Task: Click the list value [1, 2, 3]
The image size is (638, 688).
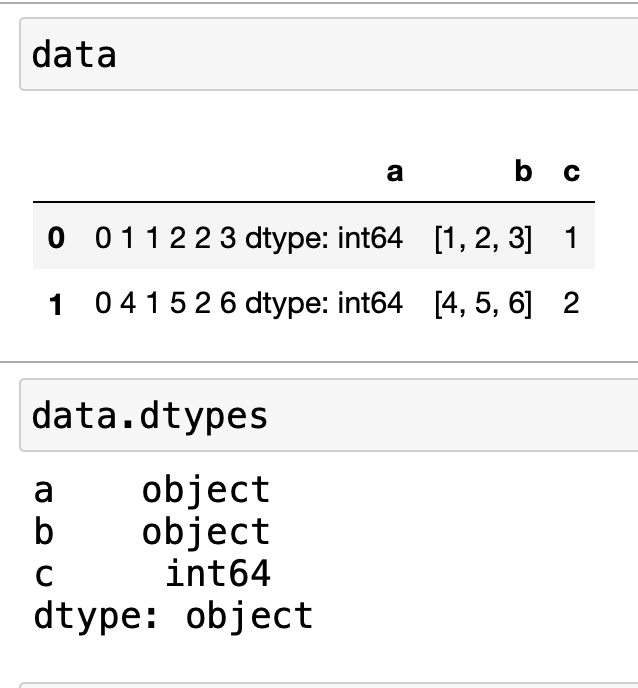Action: [483, 239]
